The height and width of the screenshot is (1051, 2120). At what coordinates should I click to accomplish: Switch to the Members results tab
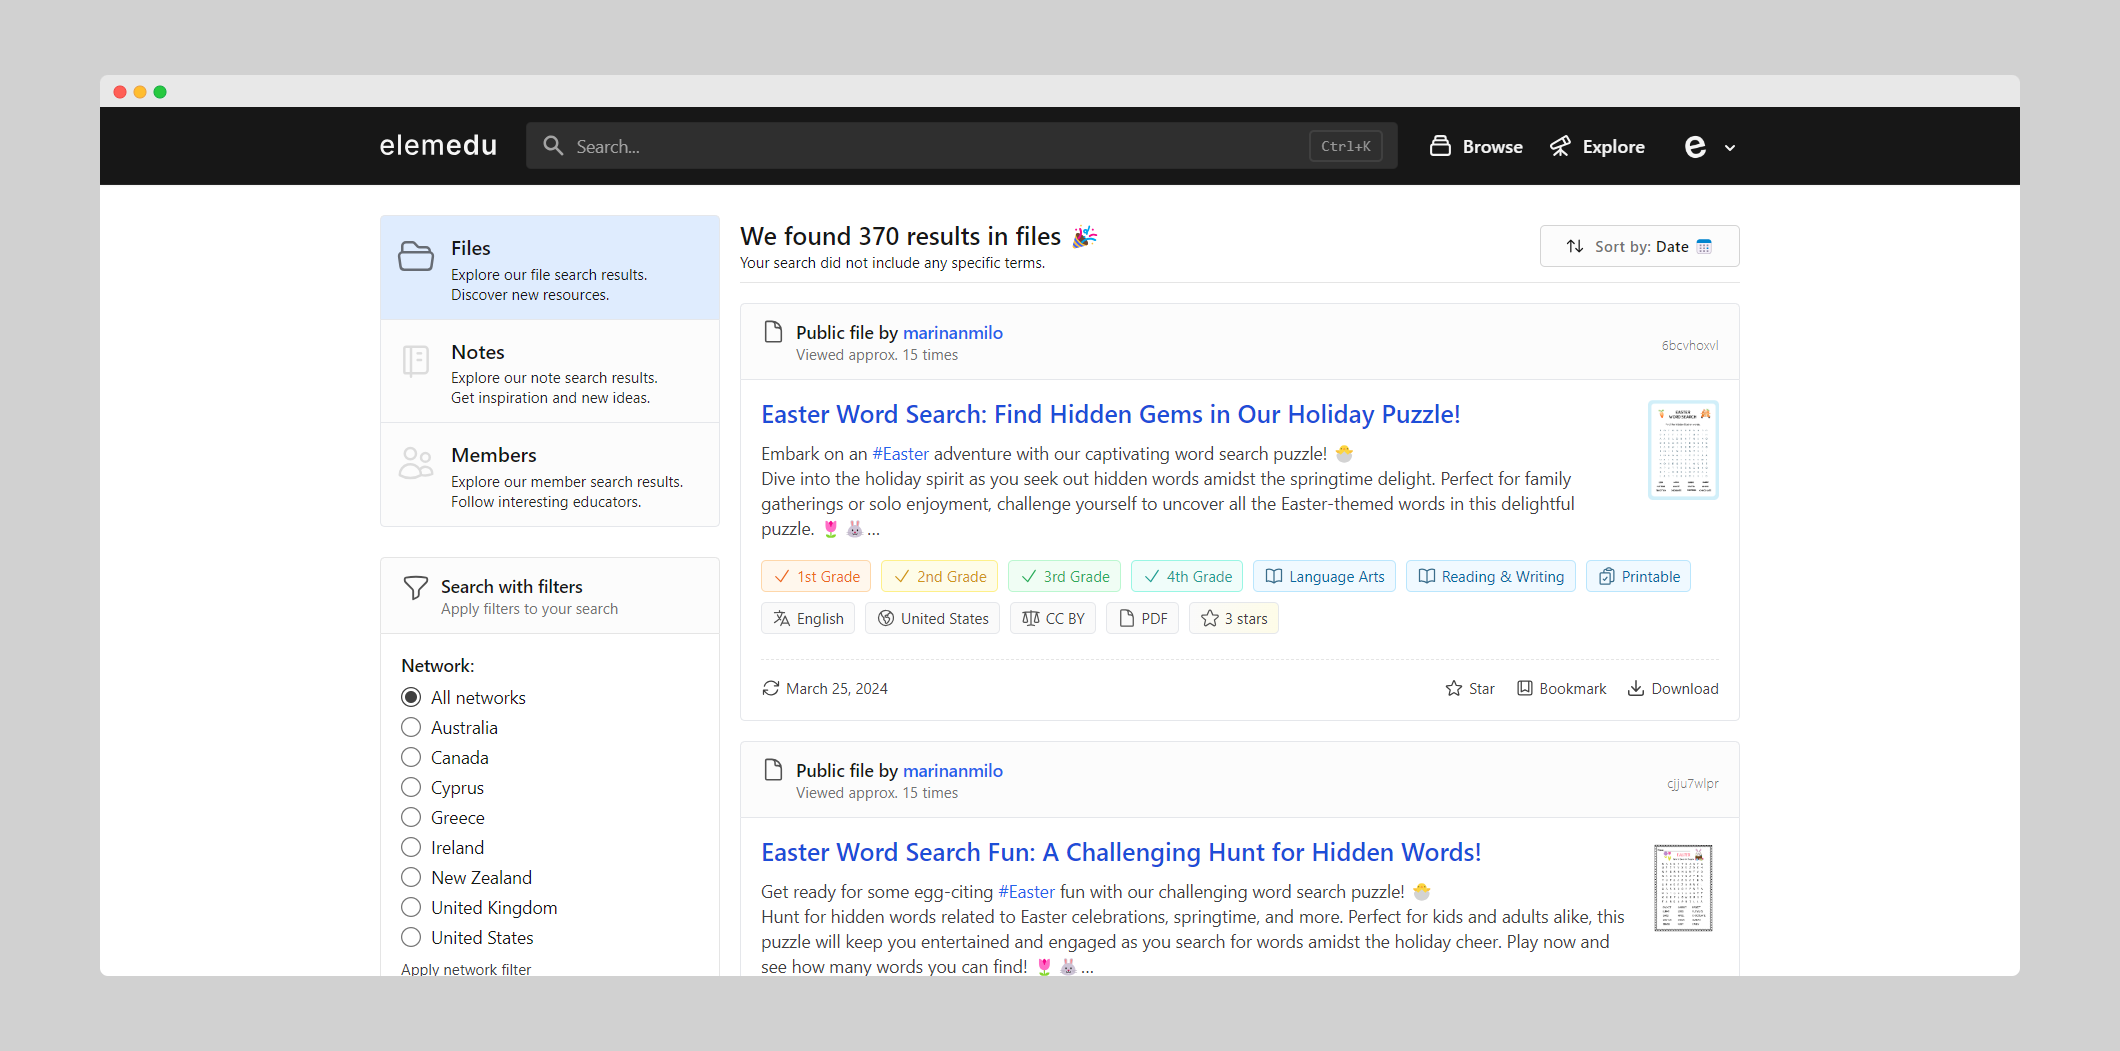click(x=550, y=475)
